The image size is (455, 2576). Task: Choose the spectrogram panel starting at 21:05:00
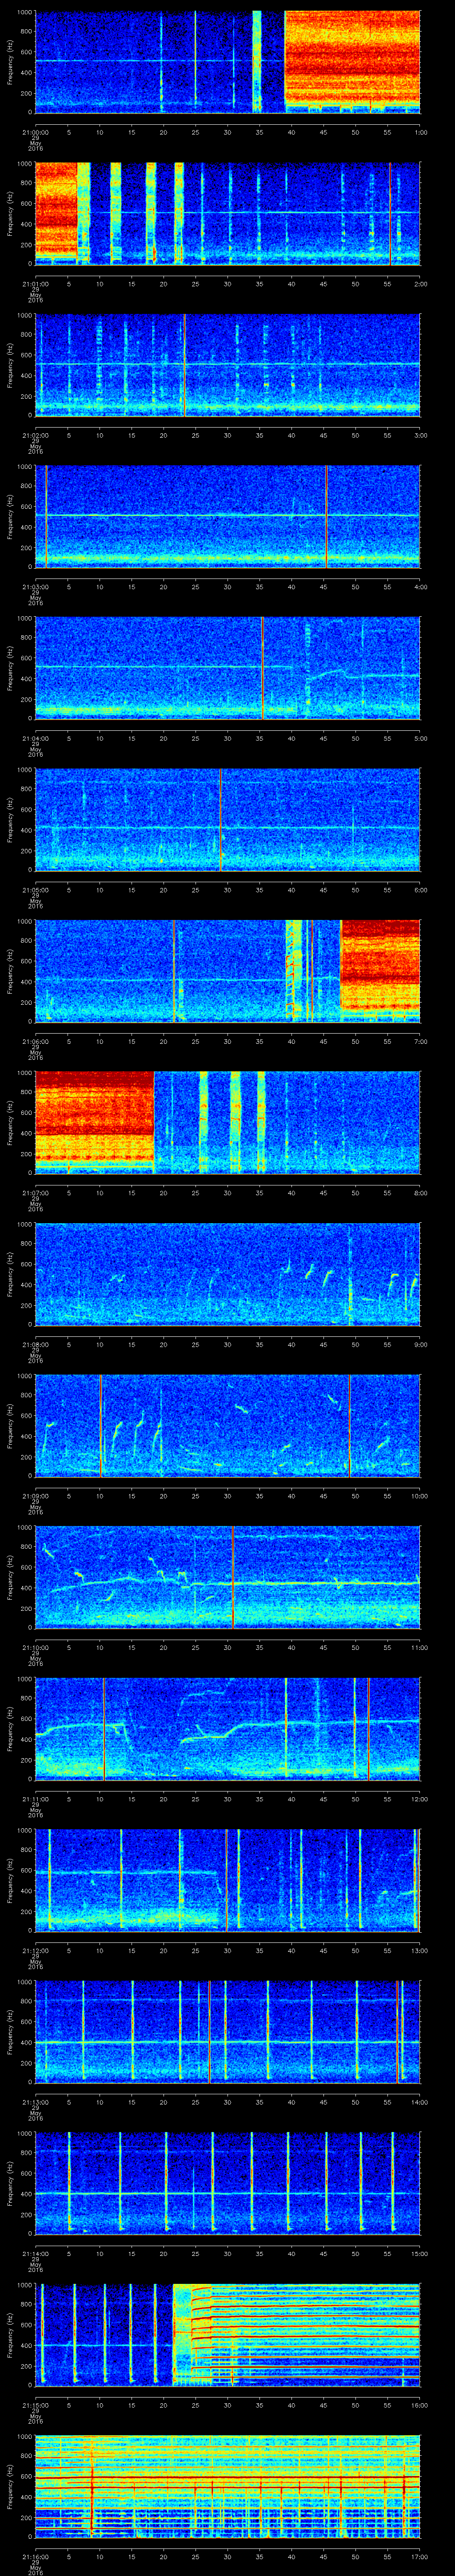tap(228, 819)
